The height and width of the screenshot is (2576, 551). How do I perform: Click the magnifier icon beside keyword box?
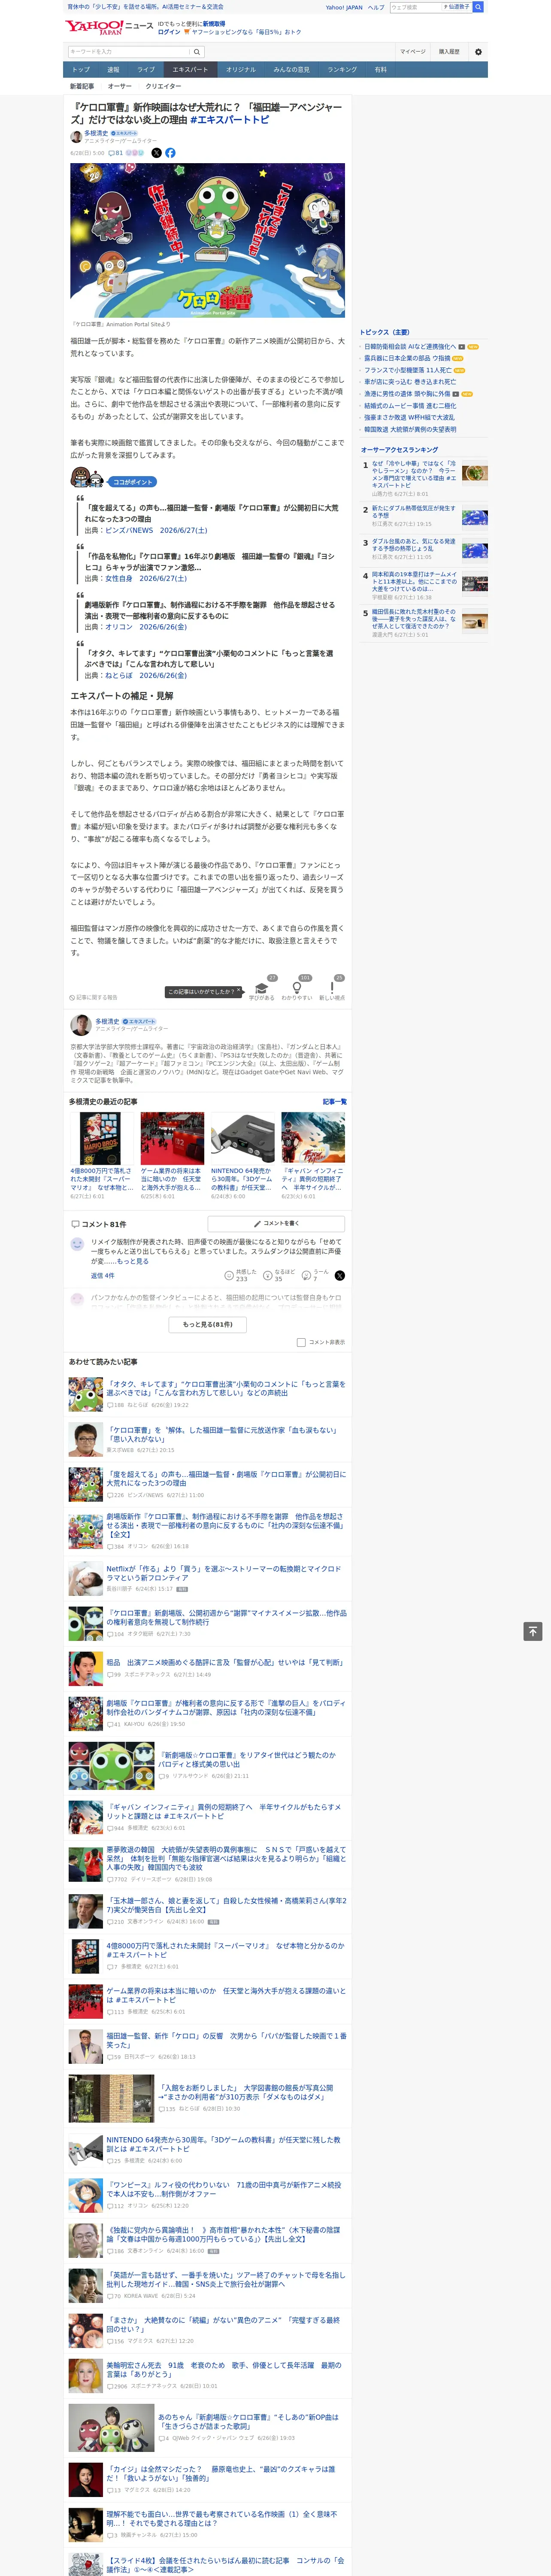(197, 52)
